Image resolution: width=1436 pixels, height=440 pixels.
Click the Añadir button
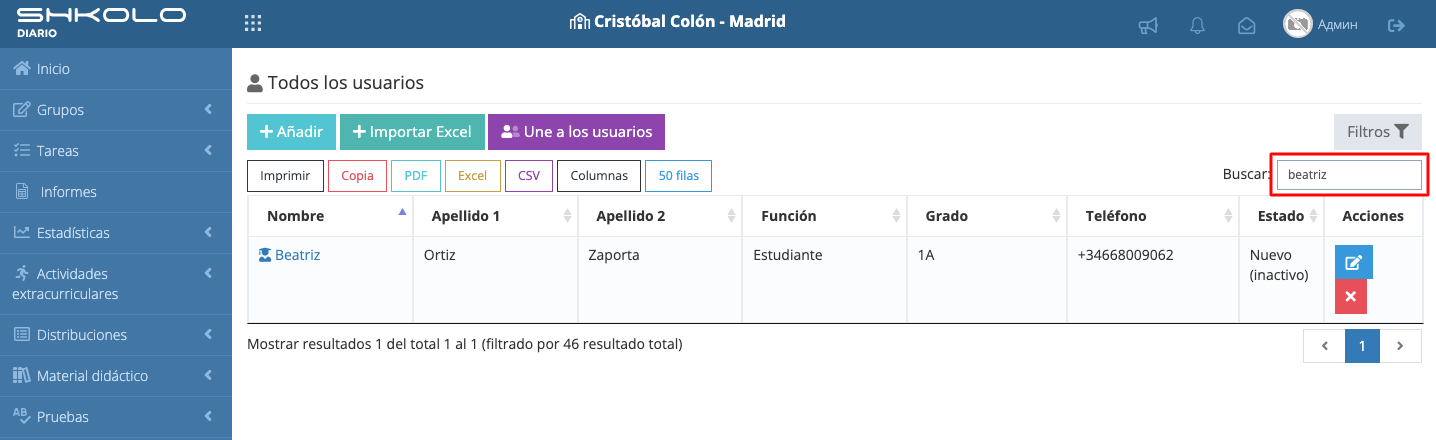pyautogui.click(x=291, y=132)
